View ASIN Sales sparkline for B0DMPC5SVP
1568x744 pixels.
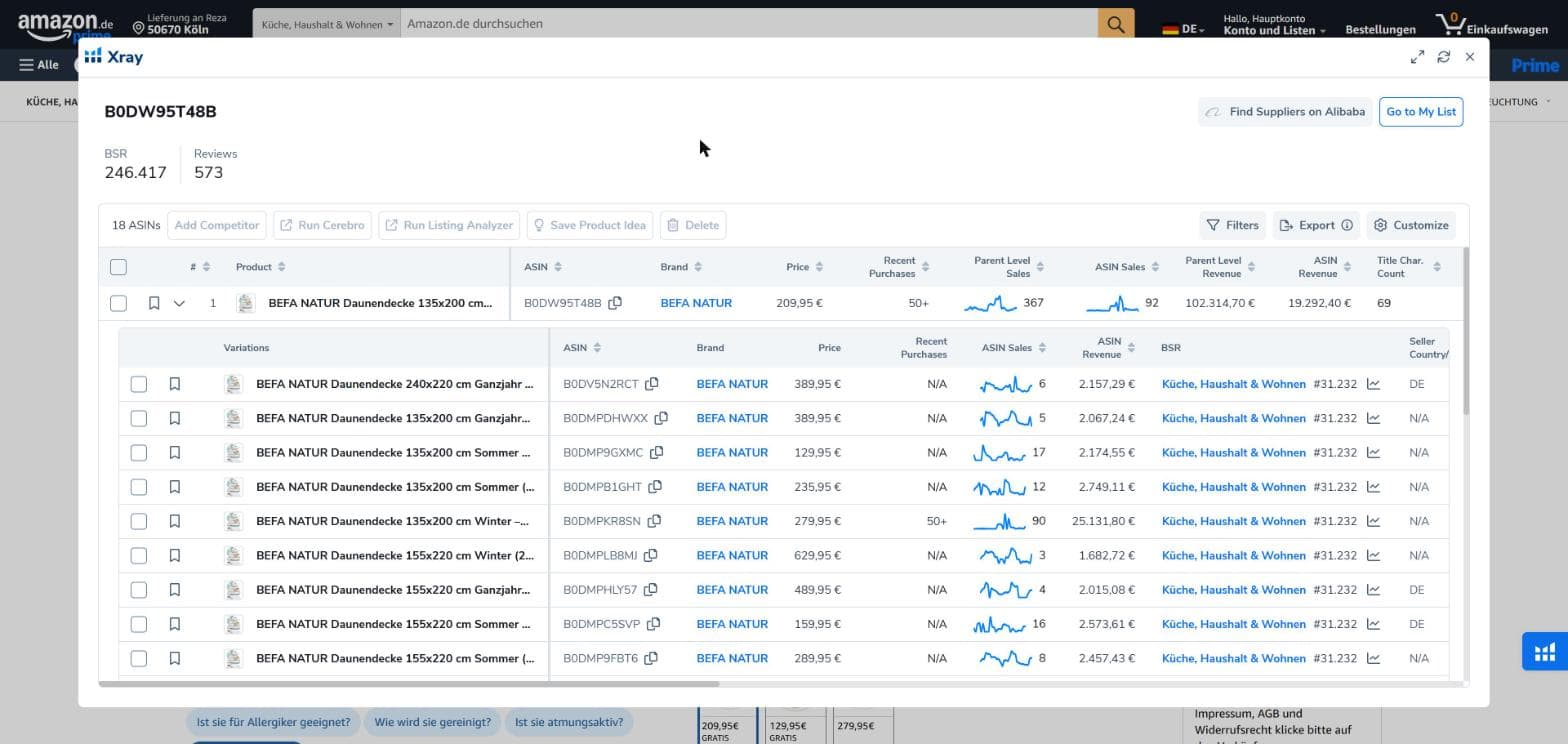[x=999, y=624]
